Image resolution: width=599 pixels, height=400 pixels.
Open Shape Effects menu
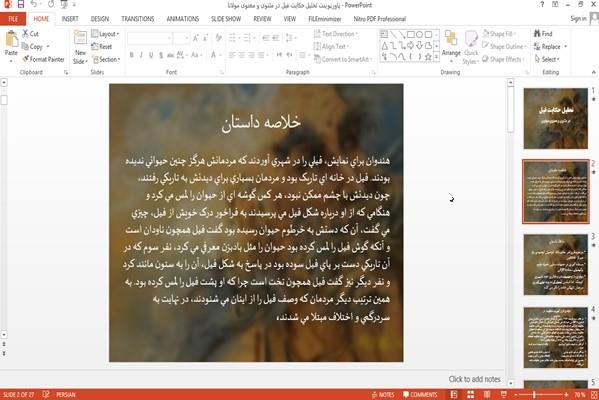(503, 59)
